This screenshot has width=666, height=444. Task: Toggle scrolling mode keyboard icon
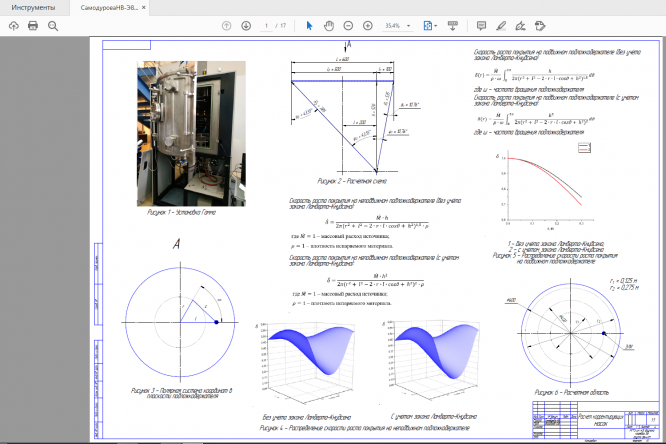click(453, 25)
